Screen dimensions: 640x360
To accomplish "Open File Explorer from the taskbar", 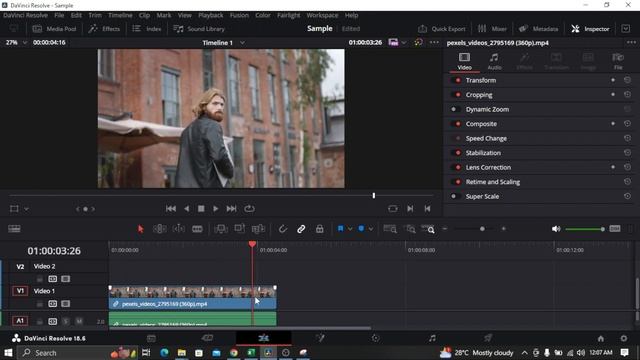I will pyautogui.click(x=182, y=352).
